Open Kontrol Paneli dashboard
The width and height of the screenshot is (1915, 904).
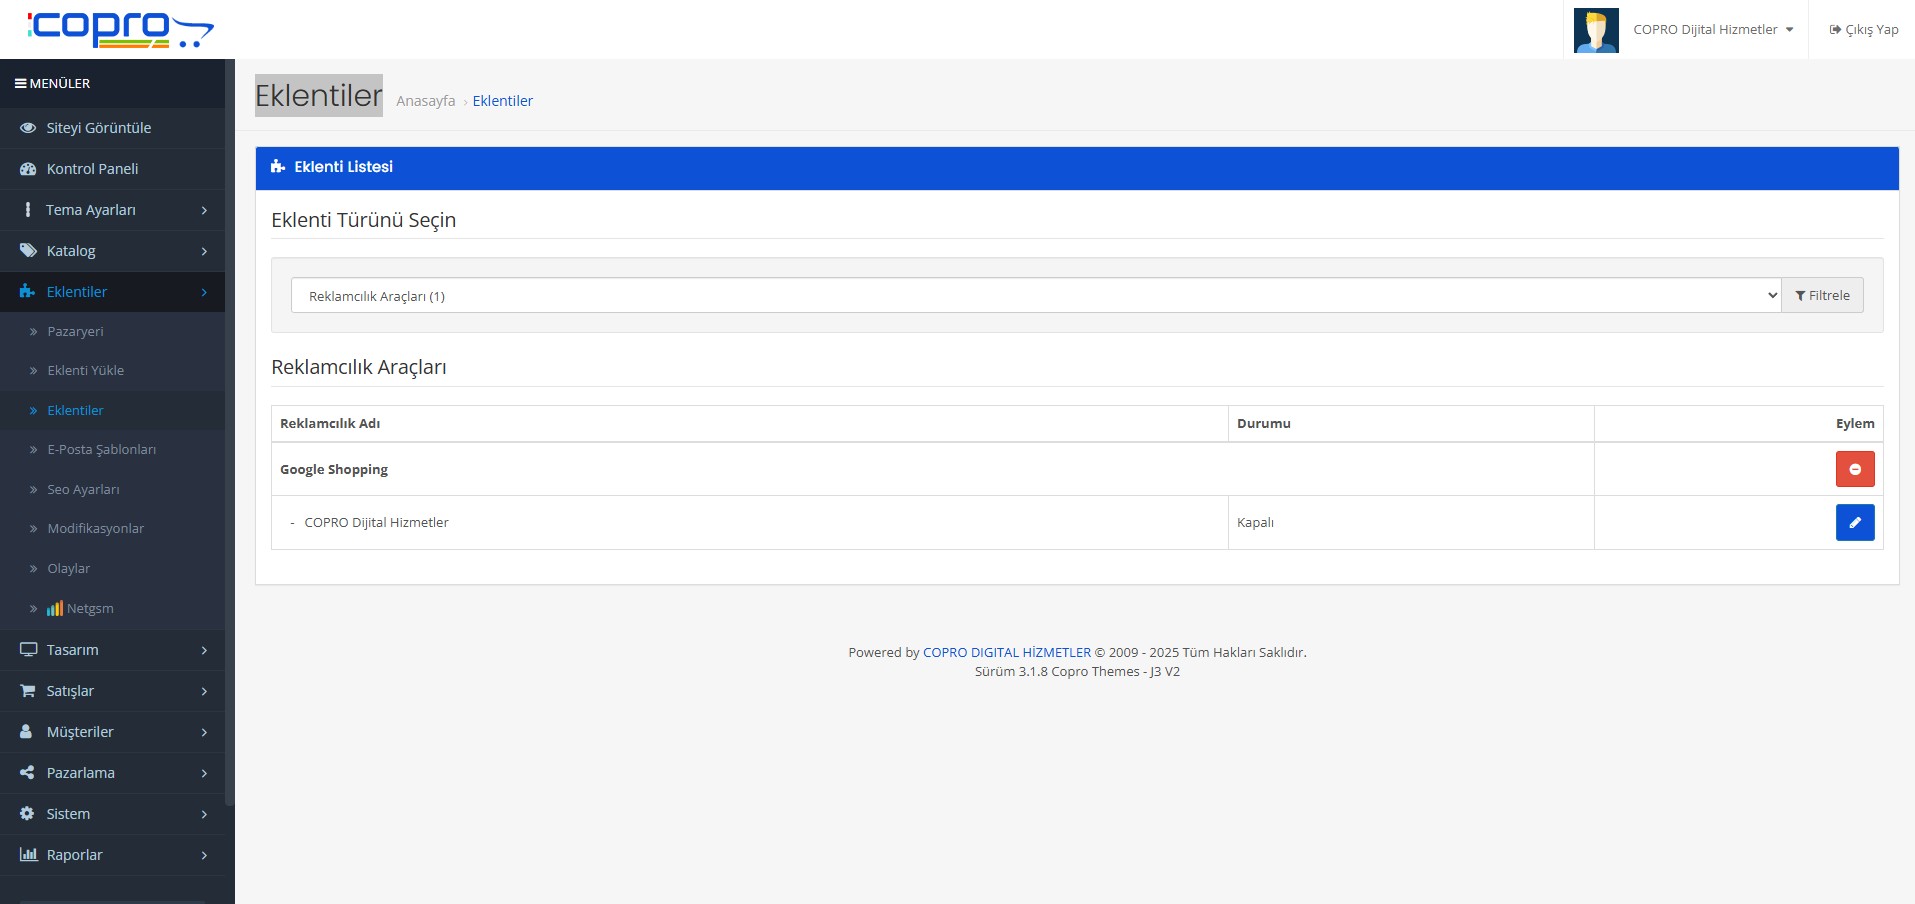92,169
